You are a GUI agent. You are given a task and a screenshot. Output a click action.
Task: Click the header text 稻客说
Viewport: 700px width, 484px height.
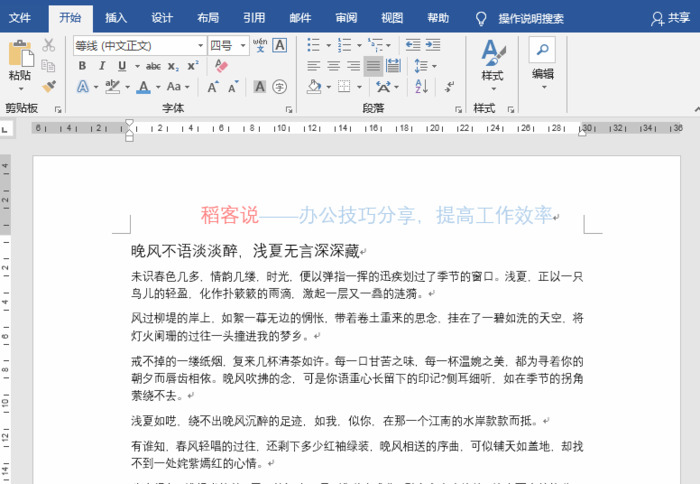coord(229,215)
